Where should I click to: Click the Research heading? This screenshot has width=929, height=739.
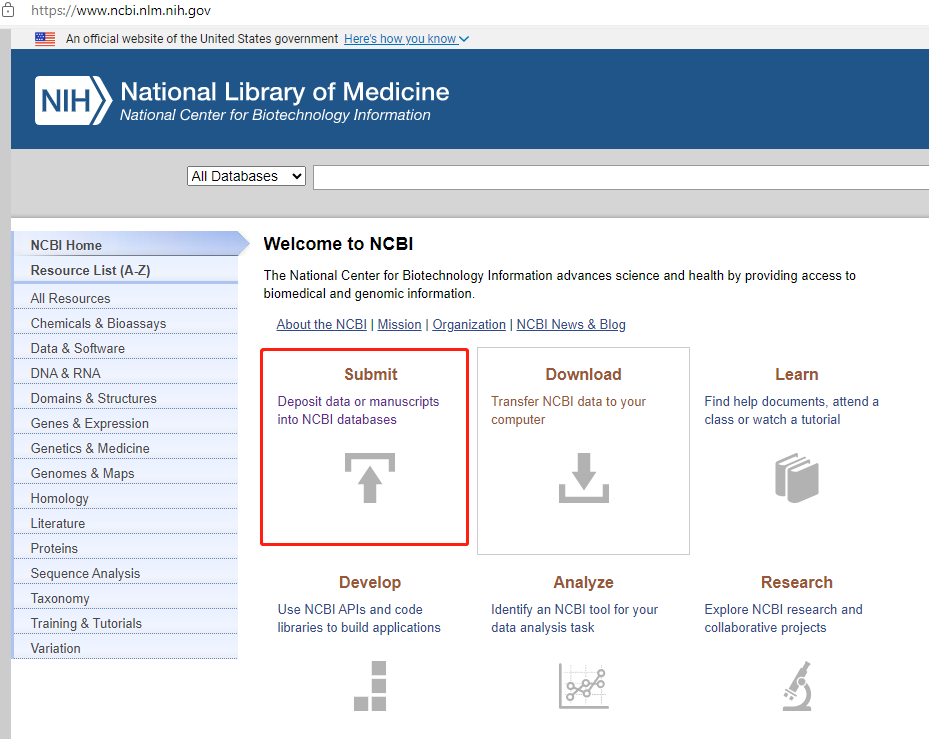point(797,582)
